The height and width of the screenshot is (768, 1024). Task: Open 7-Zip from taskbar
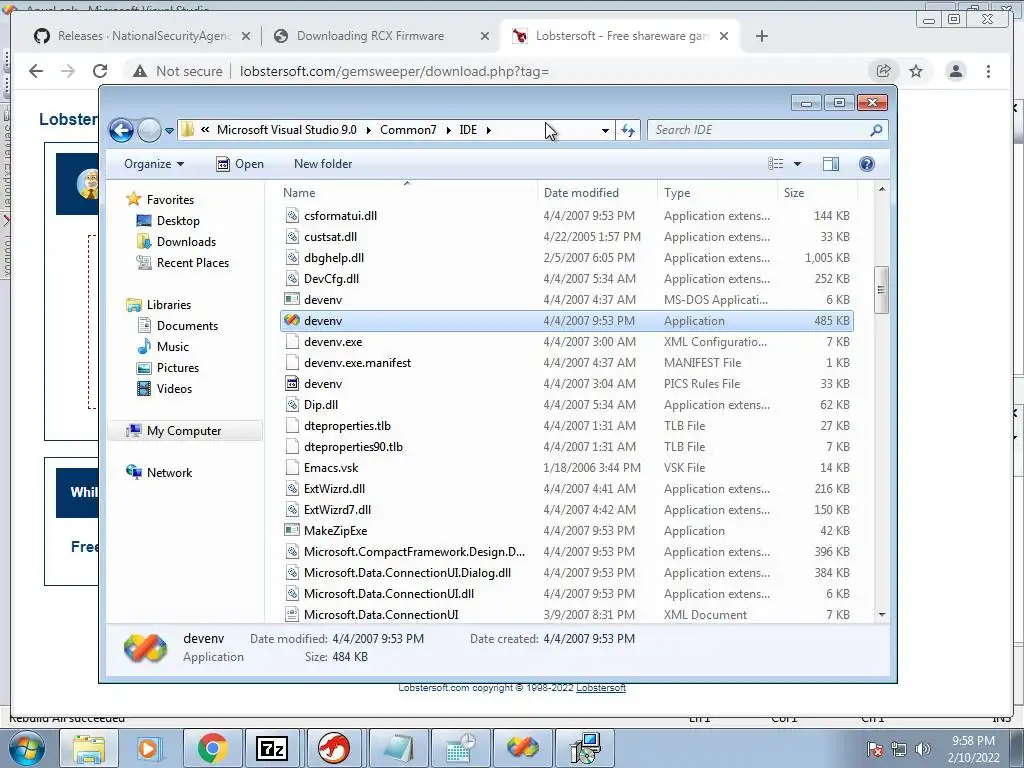tap(272, 748)
